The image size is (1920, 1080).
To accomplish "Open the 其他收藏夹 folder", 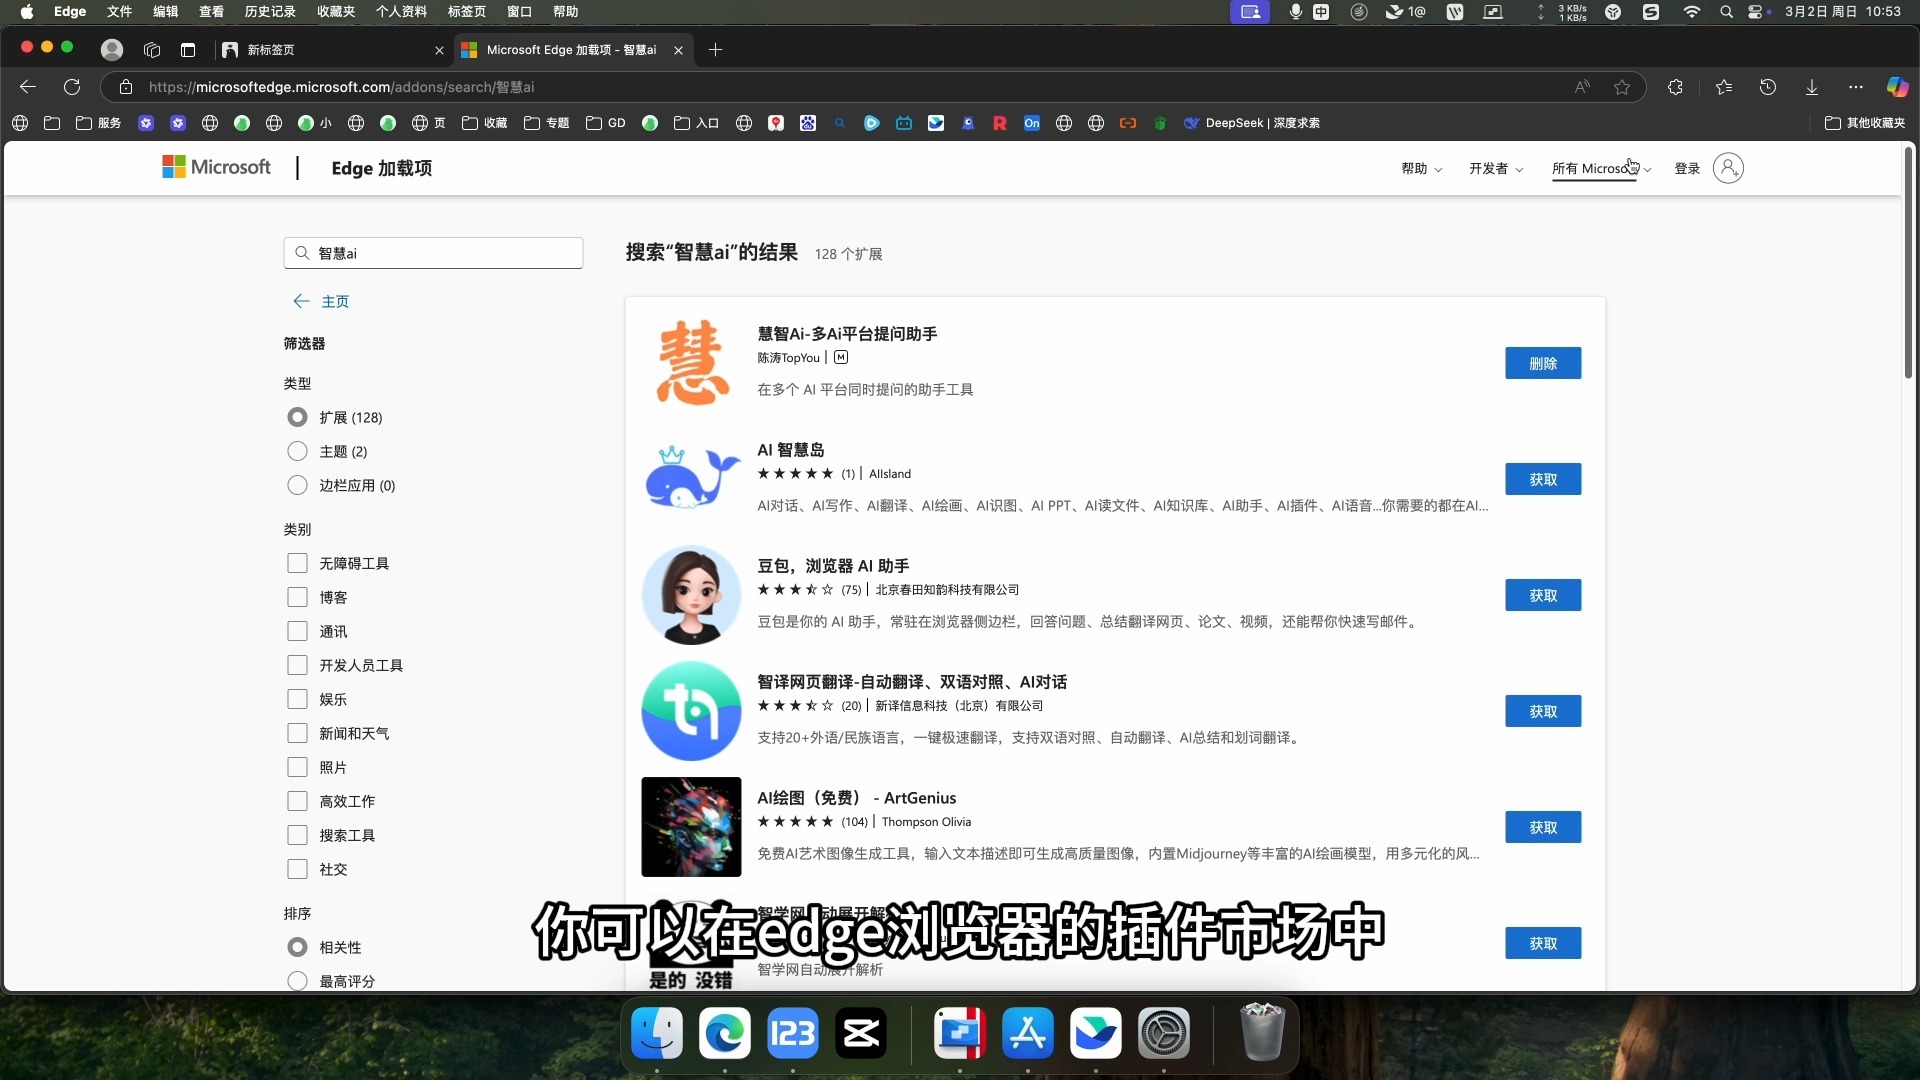I will click(1865, 123).
